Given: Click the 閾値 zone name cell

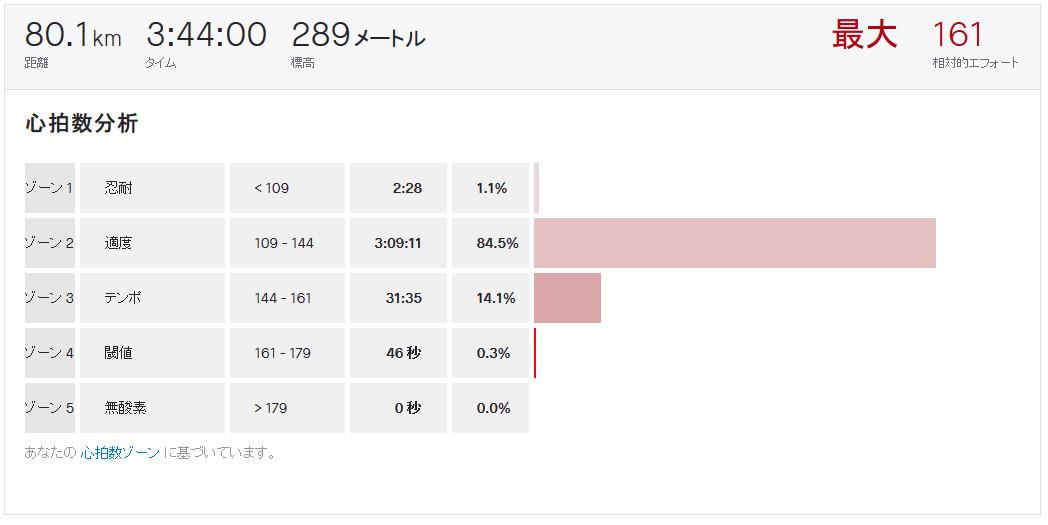Looking at the screenshot, I should coord(152,352).
